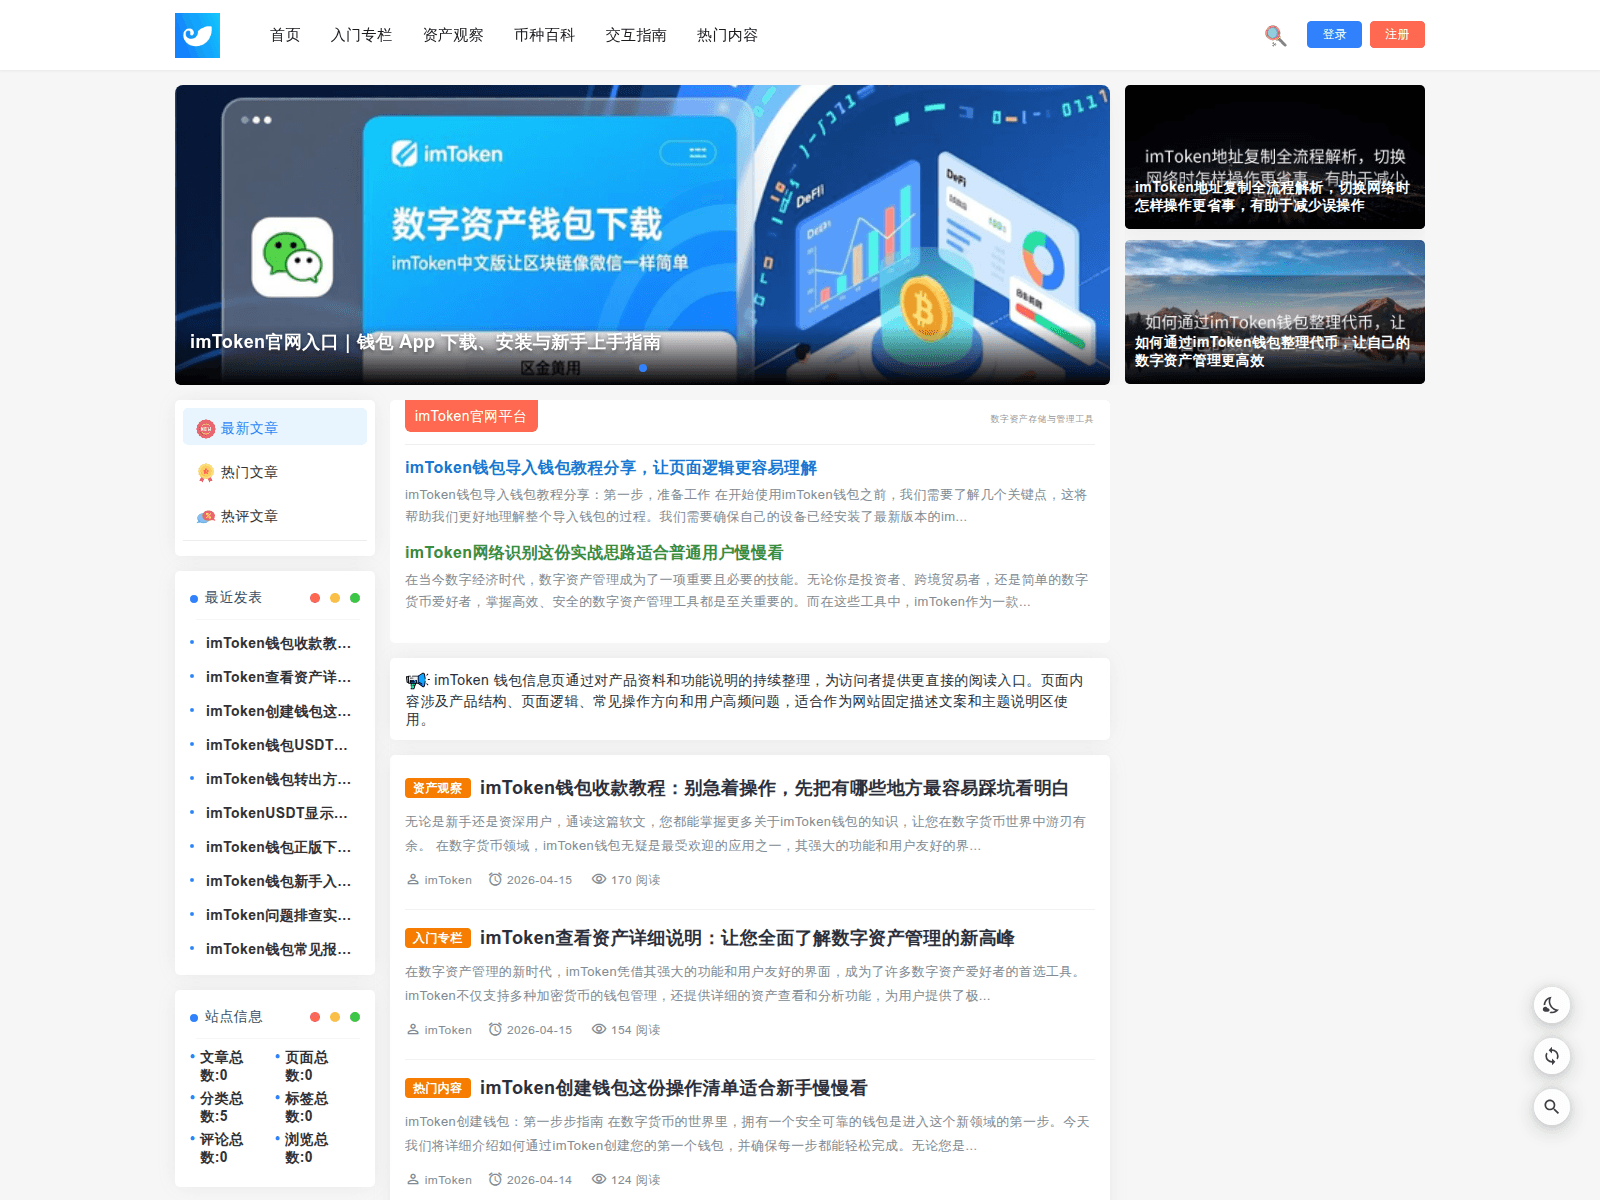Click the red dot in 最近发表 header
This screenshot has height=1200, width=1600.
(315, 598)
